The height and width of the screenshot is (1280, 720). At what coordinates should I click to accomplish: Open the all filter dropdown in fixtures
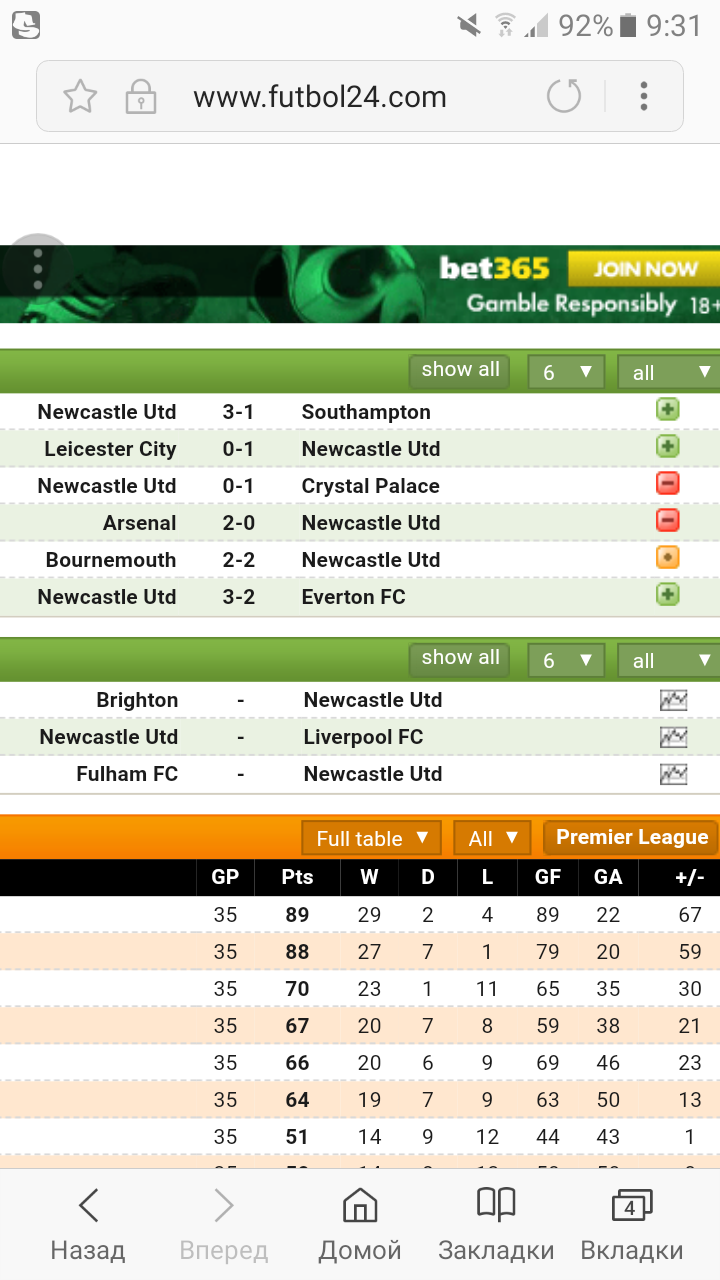(x=668, y=660)
